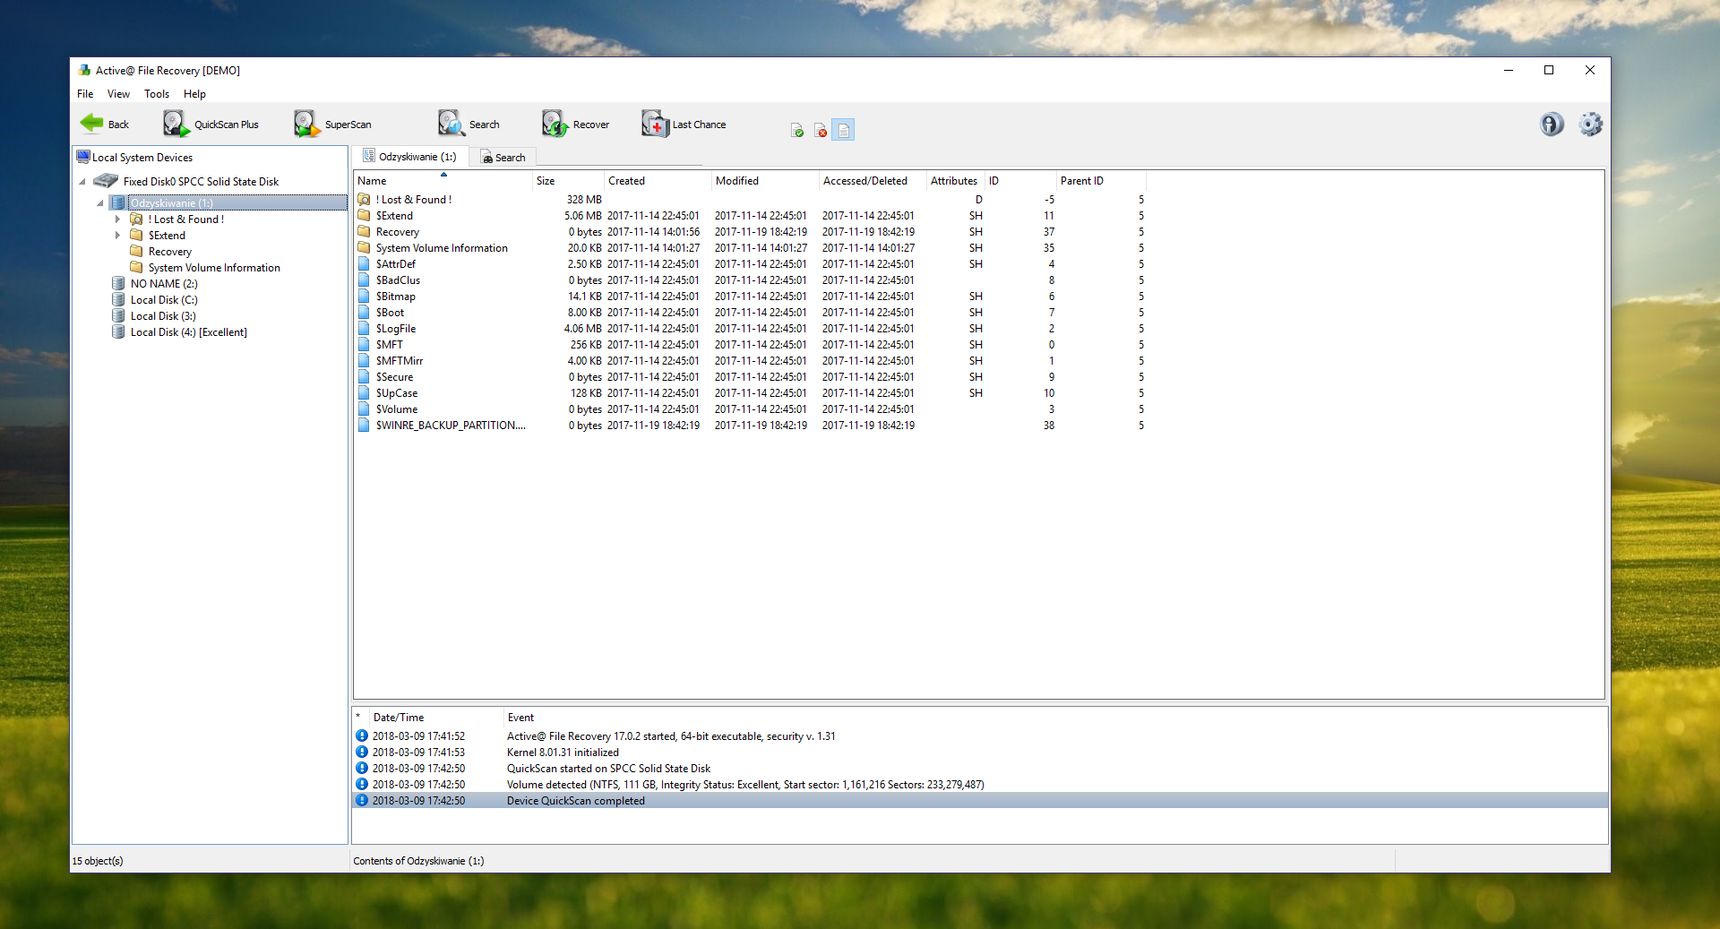Click the green-check file filter icon
This screenshot has width=1720, height=929.
[x=797, y=130]
